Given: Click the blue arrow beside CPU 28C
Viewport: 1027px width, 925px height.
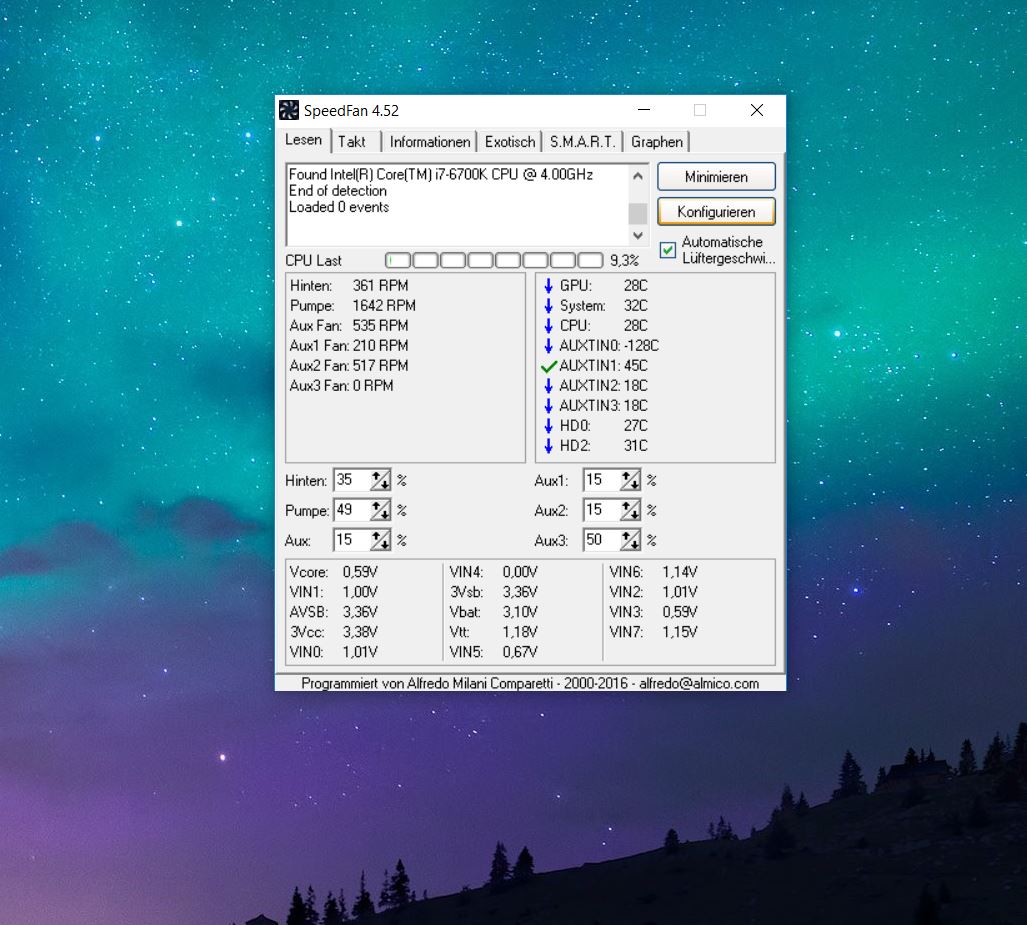Looking at the screenshot, I should [549, 326].
